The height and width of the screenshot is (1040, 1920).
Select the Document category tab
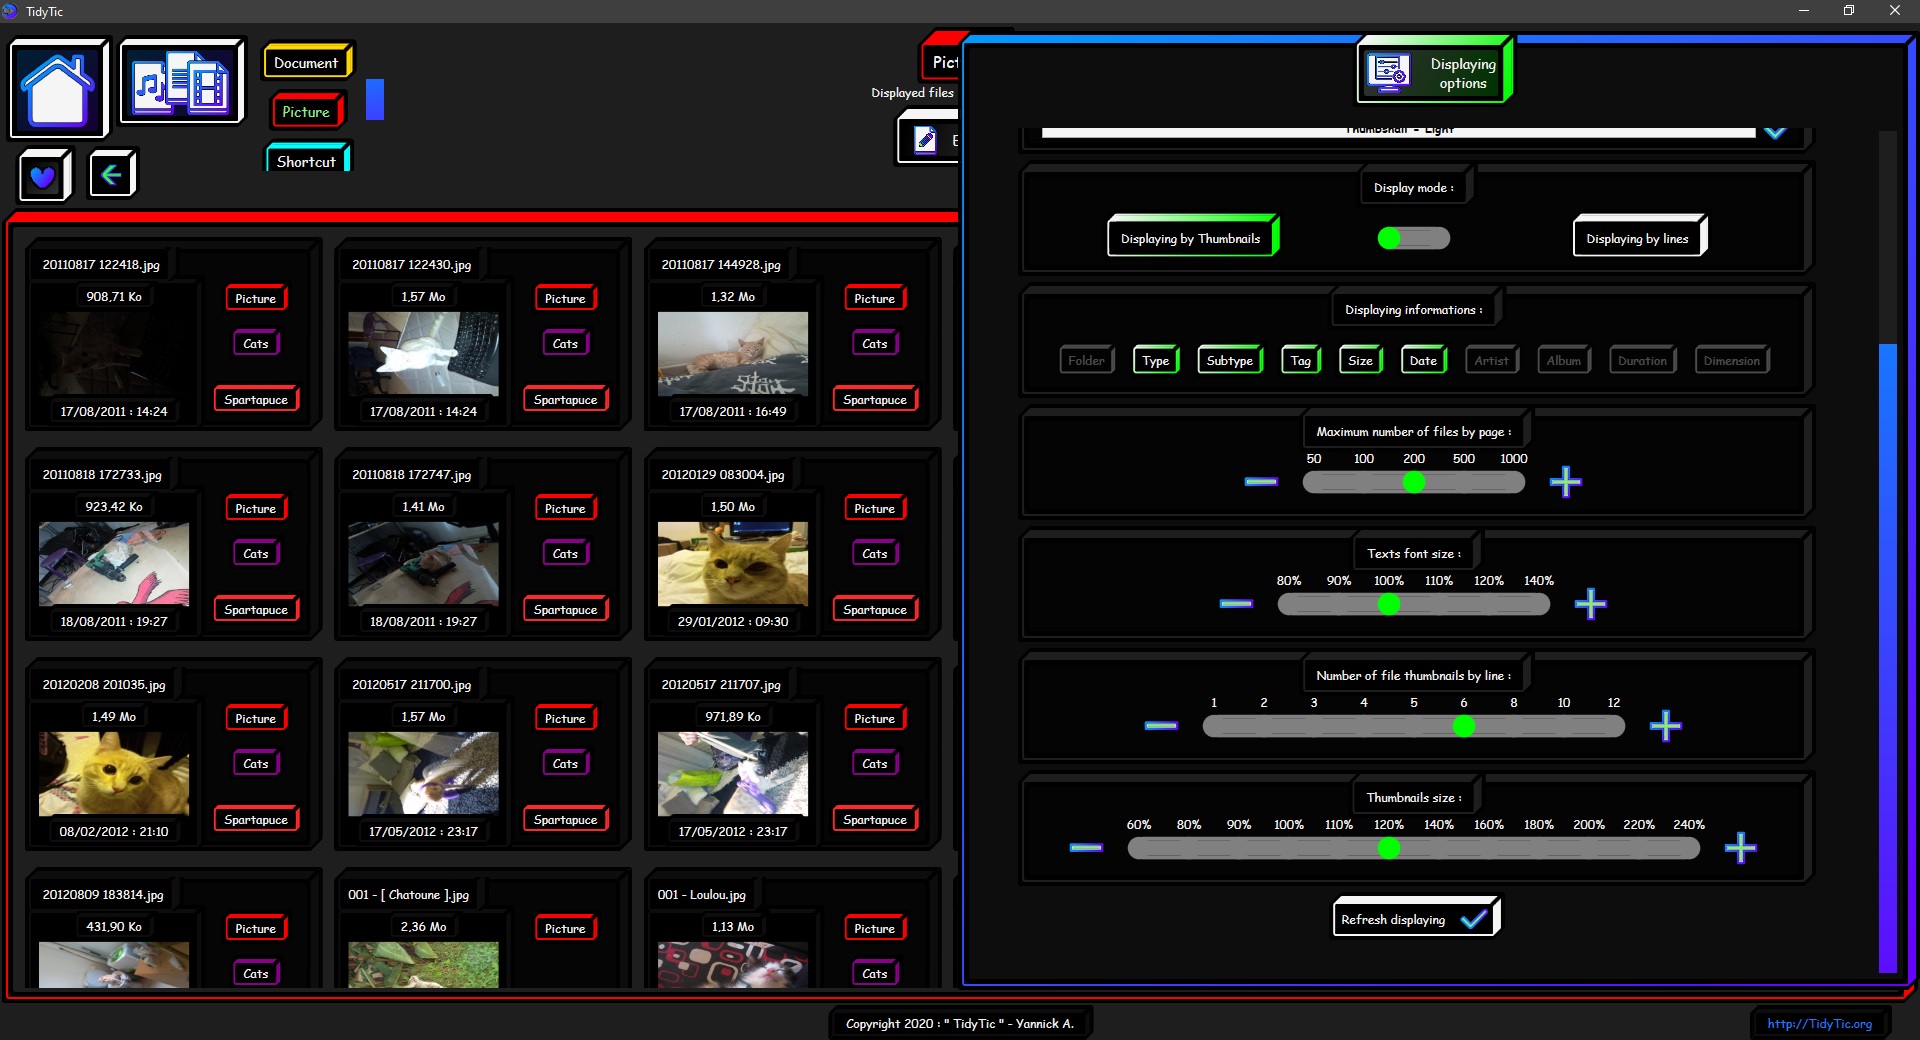point(307,62)
